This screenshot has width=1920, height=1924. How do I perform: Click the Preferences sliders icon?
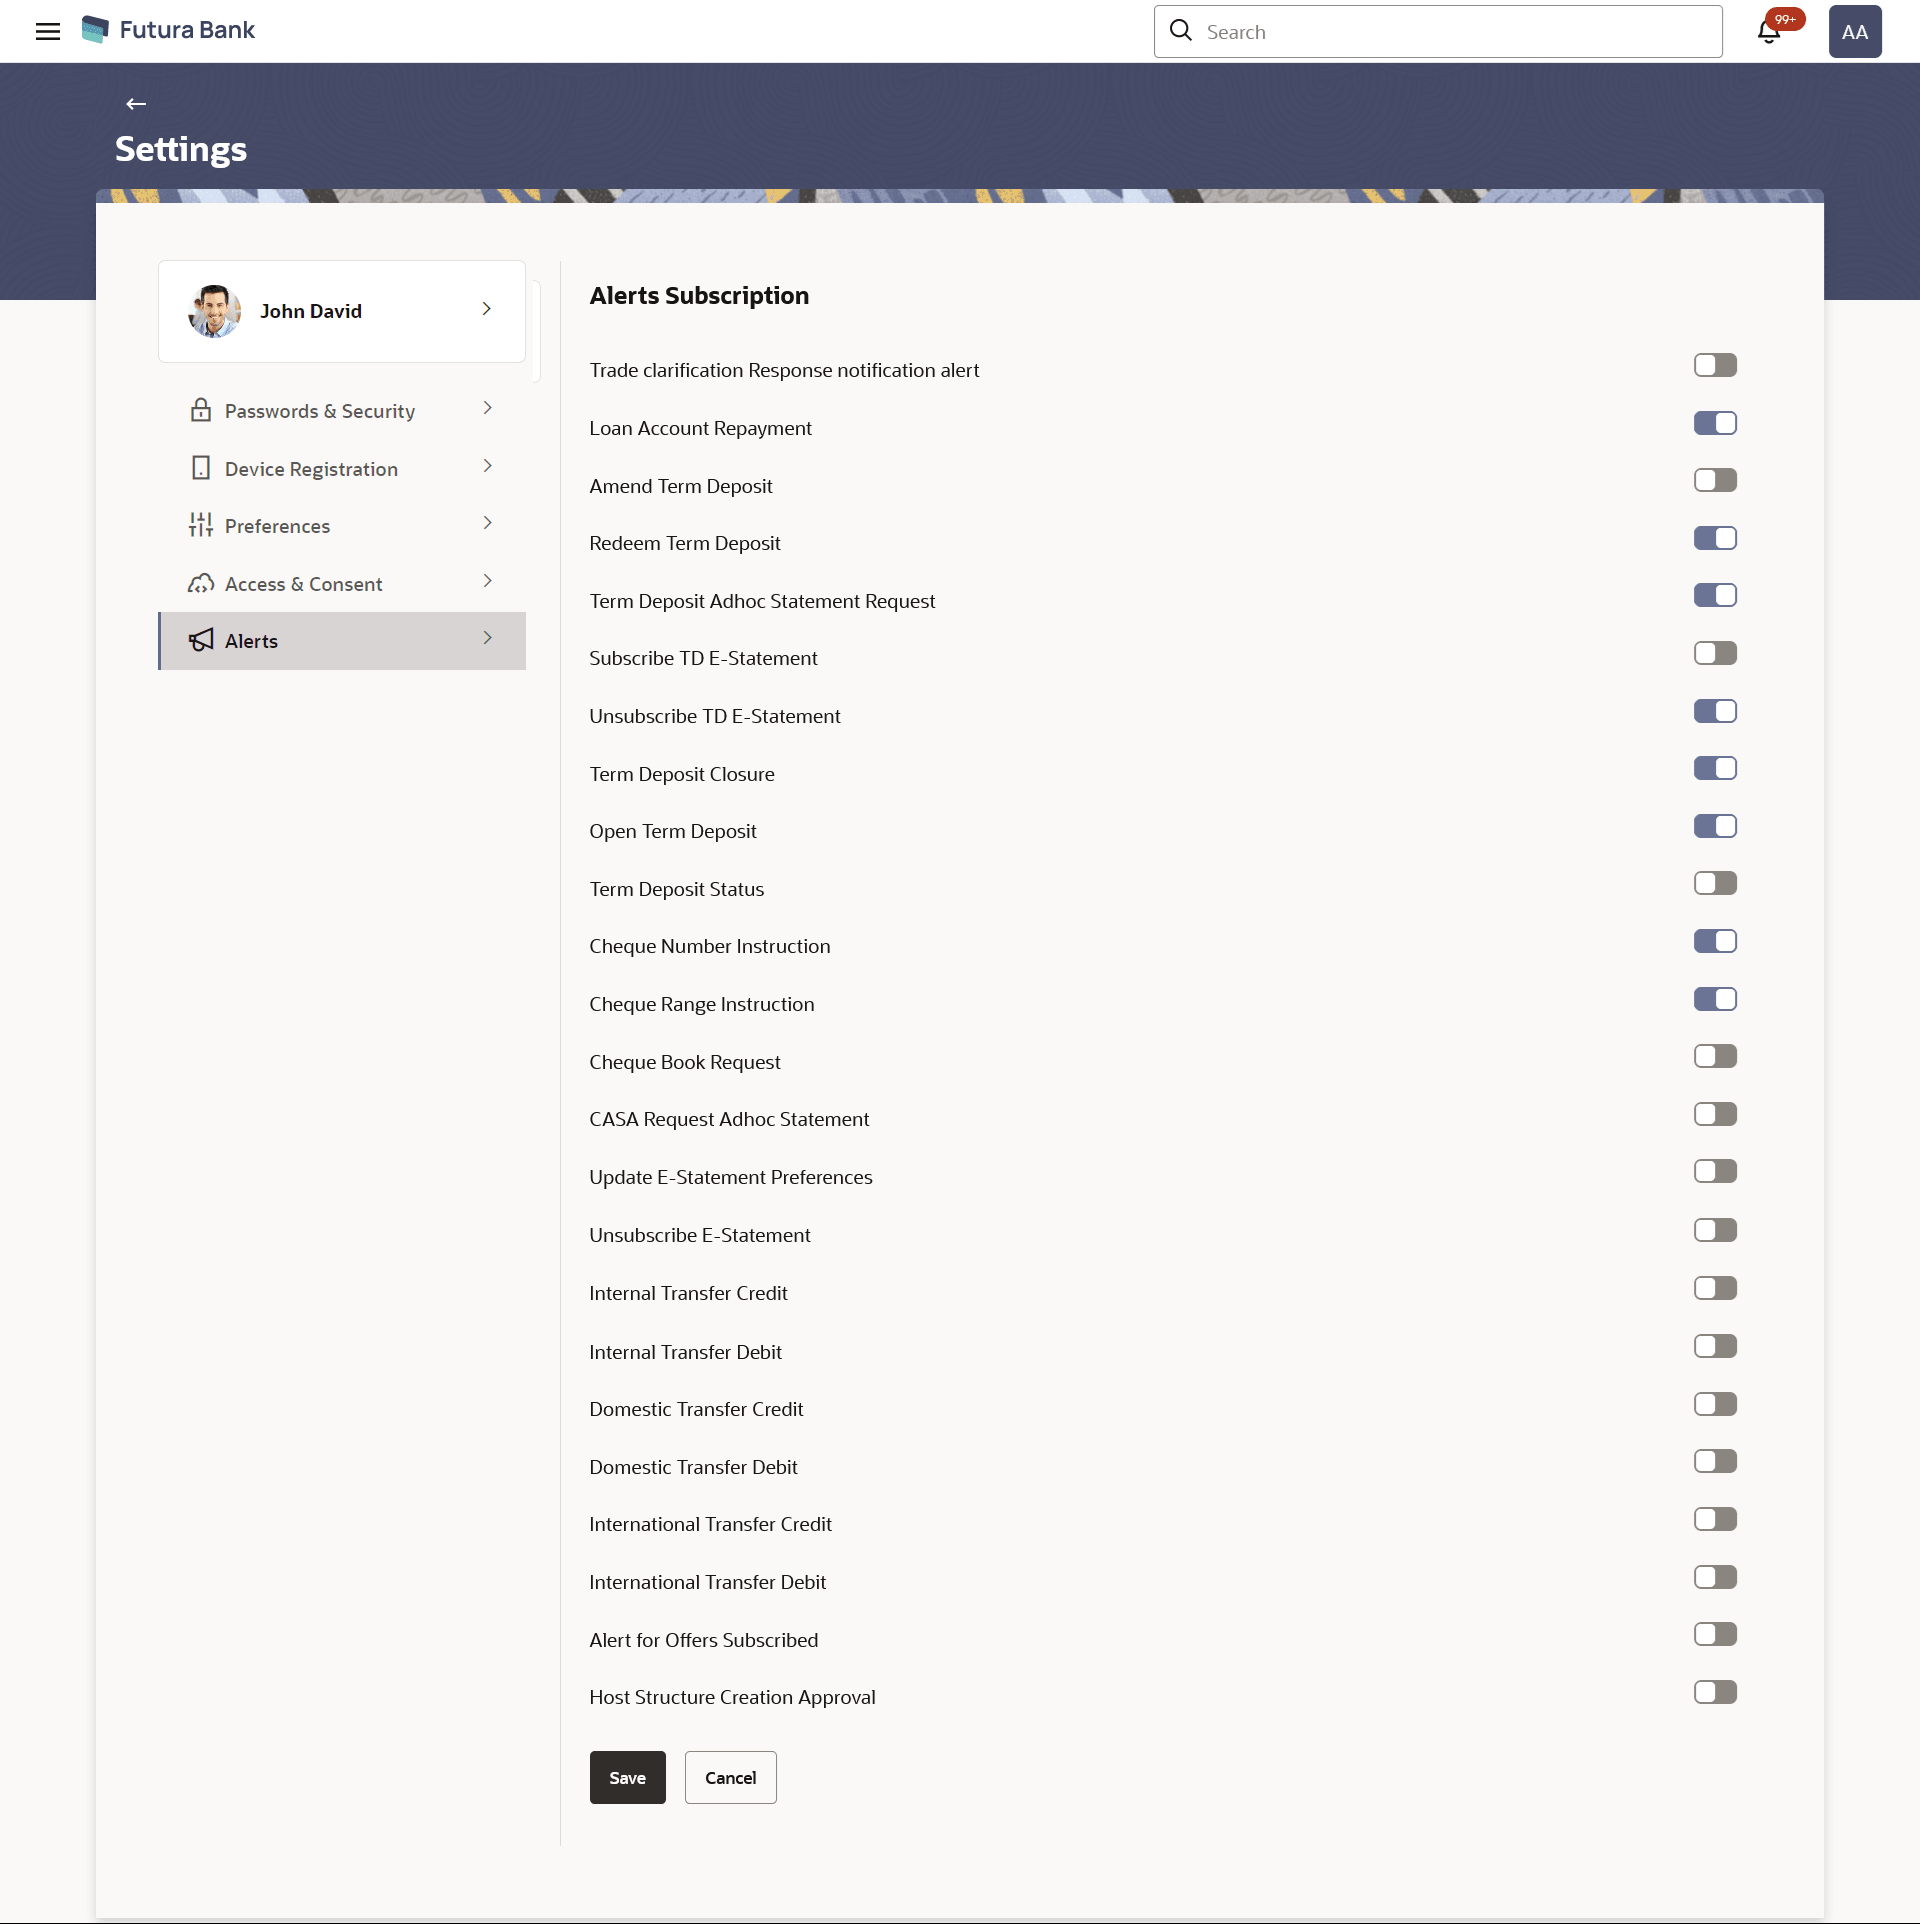201,525
